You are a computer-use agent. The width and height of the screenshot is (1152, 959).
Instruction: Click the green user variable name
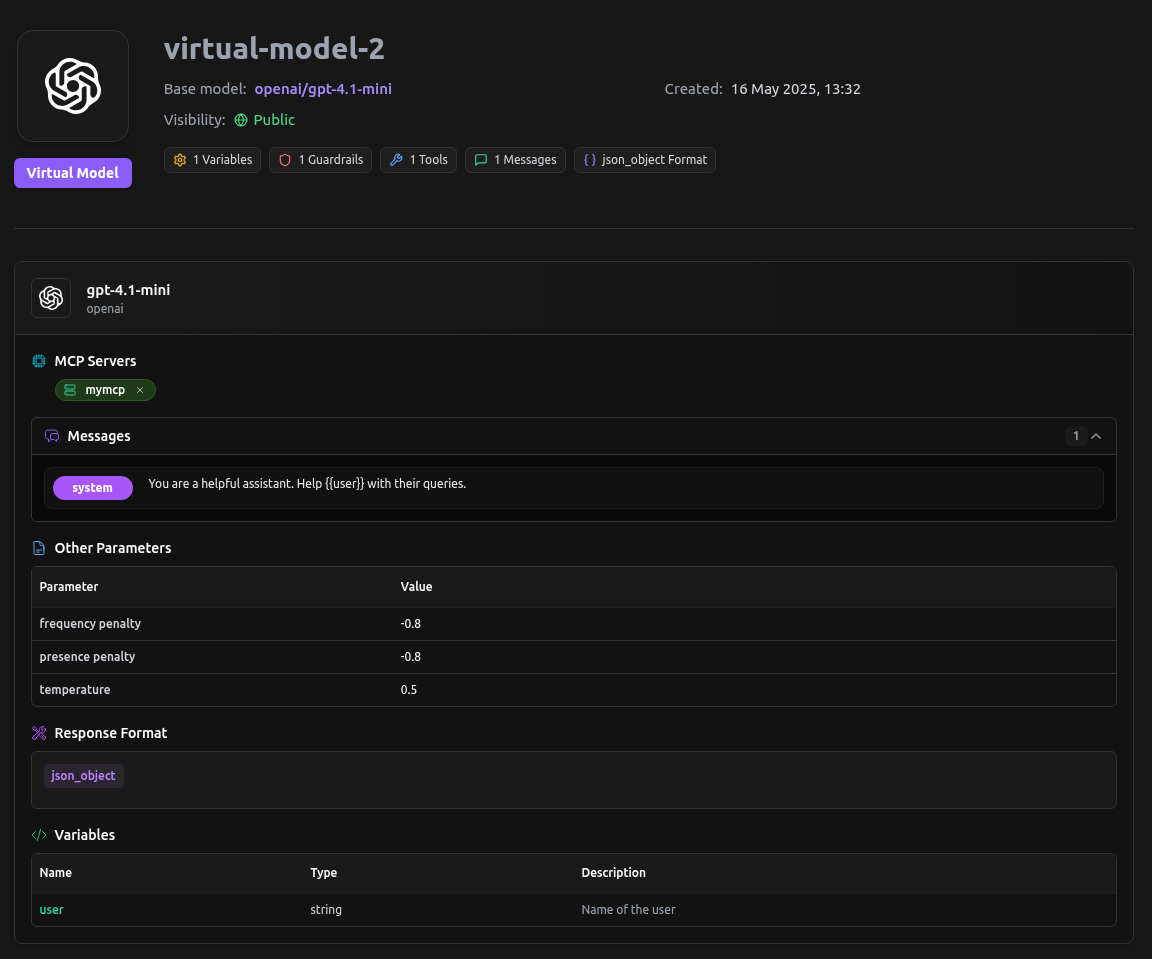(52, 910)
